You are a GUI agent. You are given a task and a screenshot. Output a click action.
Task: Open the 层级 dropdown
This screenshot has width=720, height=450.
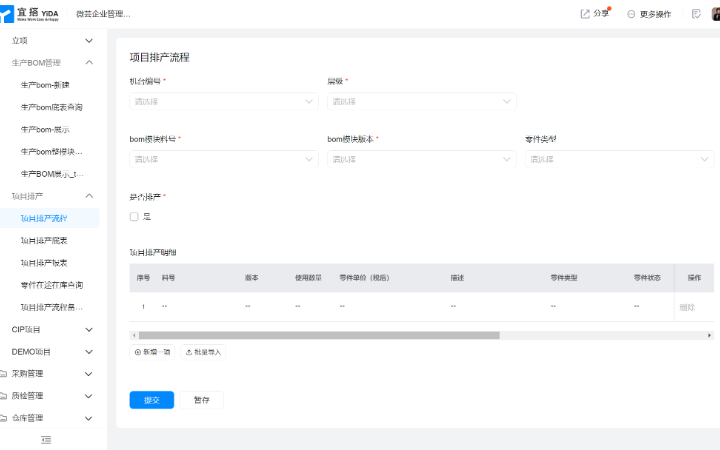pyautogui.click(x=422, y=101)
